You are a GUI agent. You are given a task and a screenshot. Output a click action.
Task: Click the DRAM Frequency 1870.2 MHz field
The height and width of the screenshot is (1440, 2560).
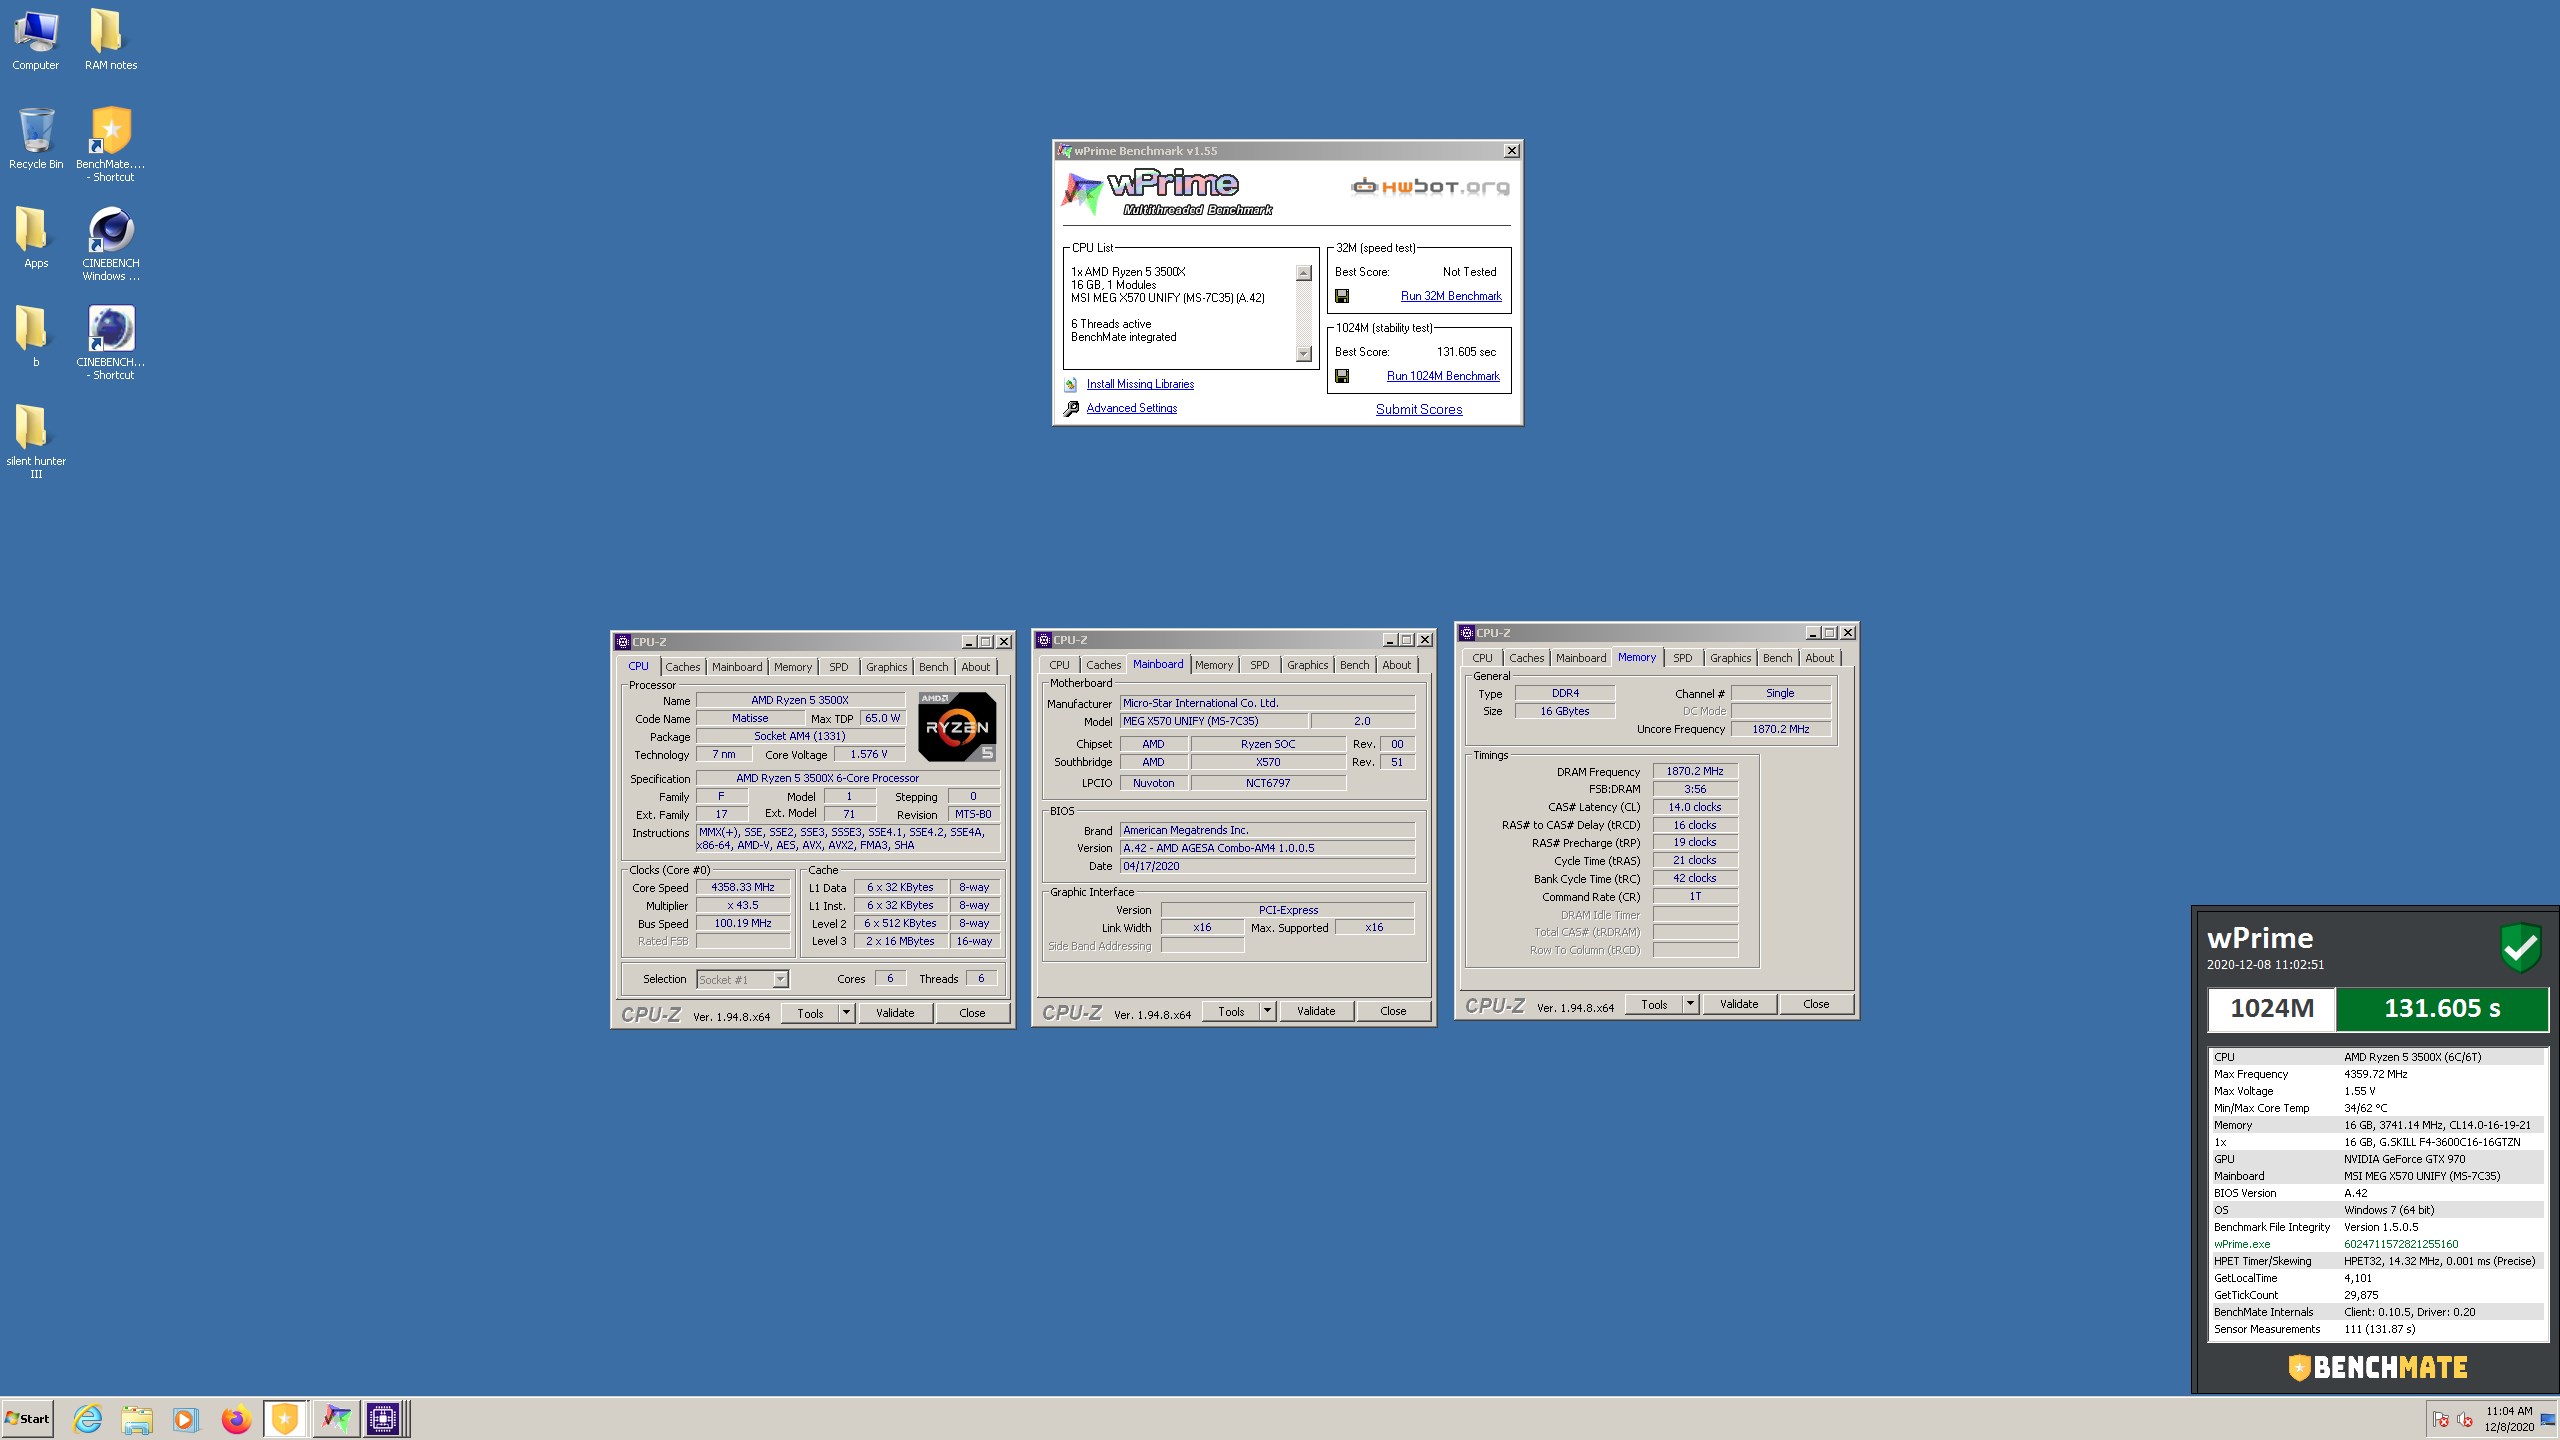click(1695, 771)
